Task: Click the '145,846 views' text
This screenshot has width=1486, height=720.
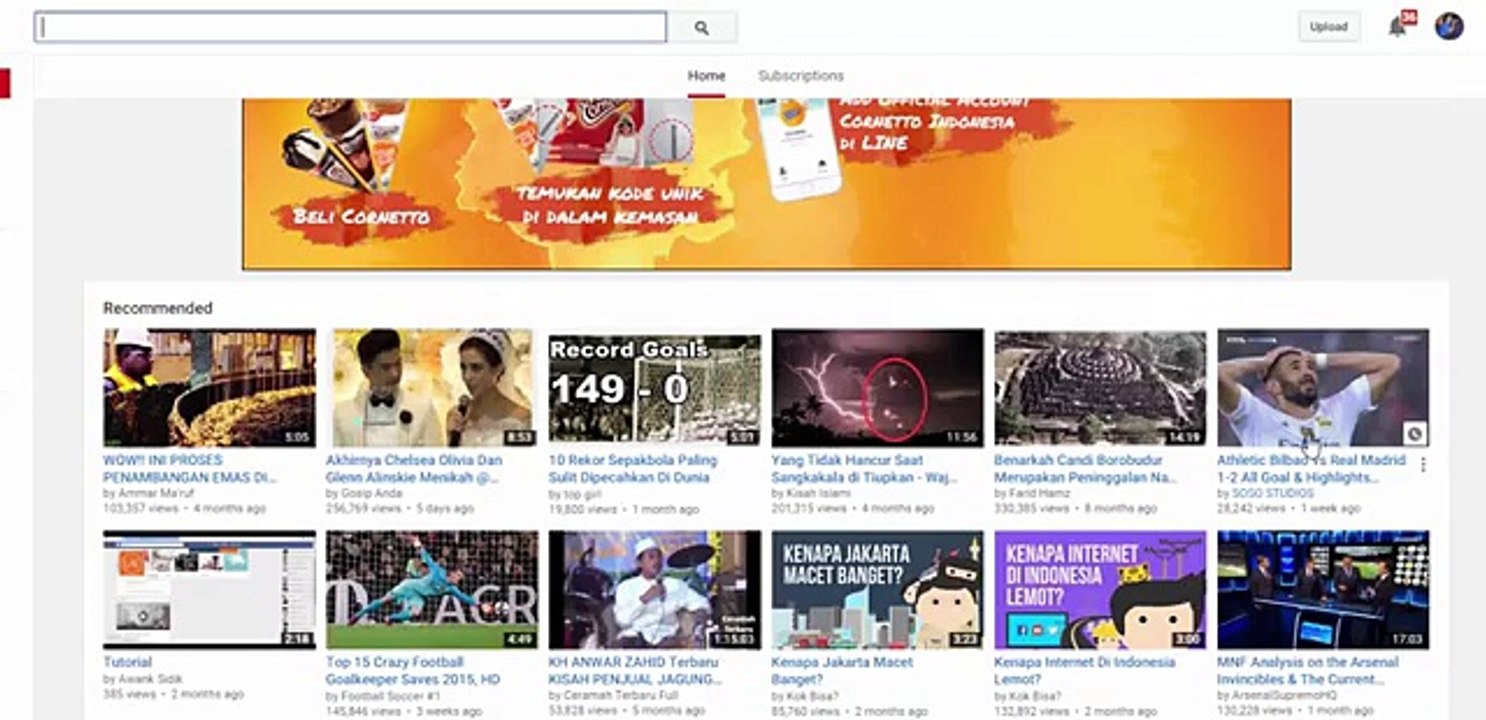Action: (363, 711)
